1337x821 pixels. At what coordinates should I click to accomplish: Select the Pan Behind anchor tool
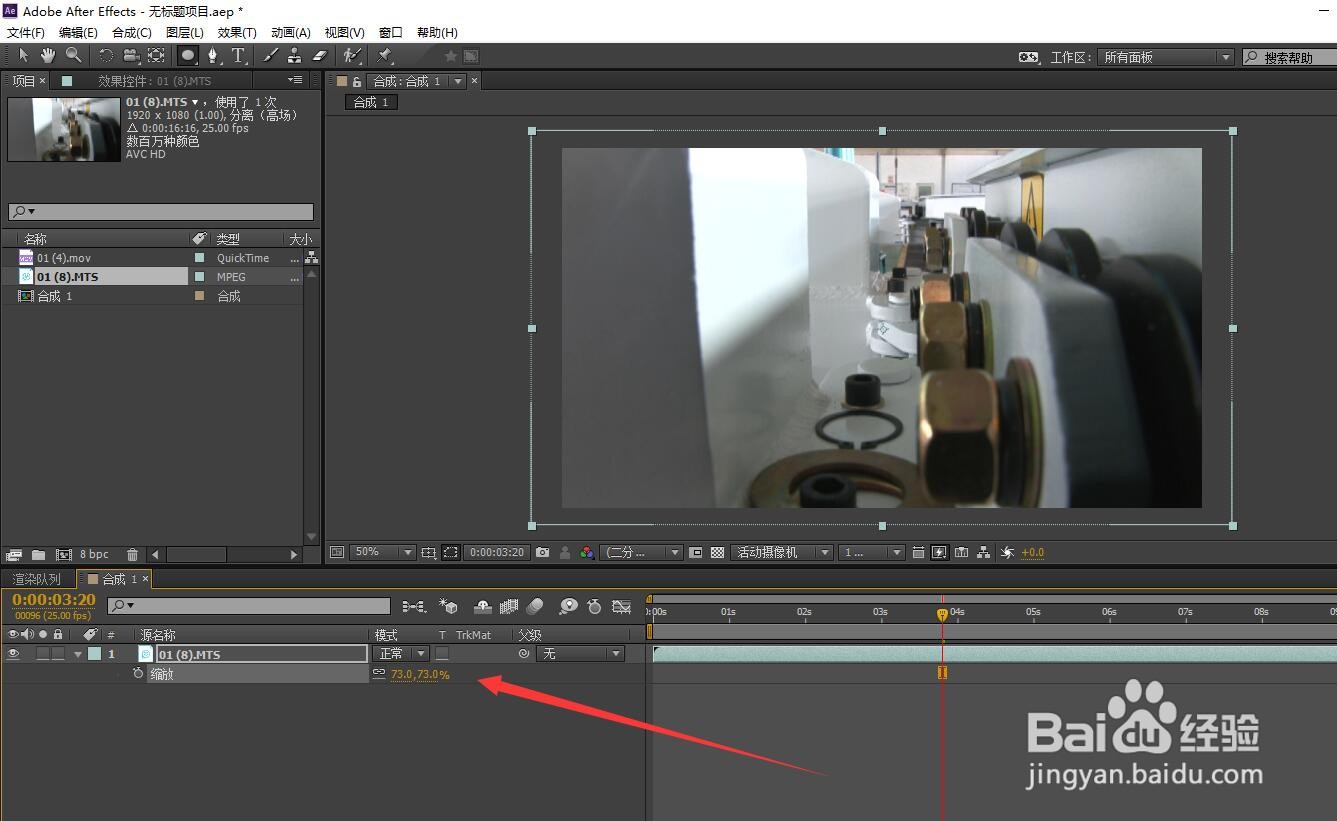(157, 56)
